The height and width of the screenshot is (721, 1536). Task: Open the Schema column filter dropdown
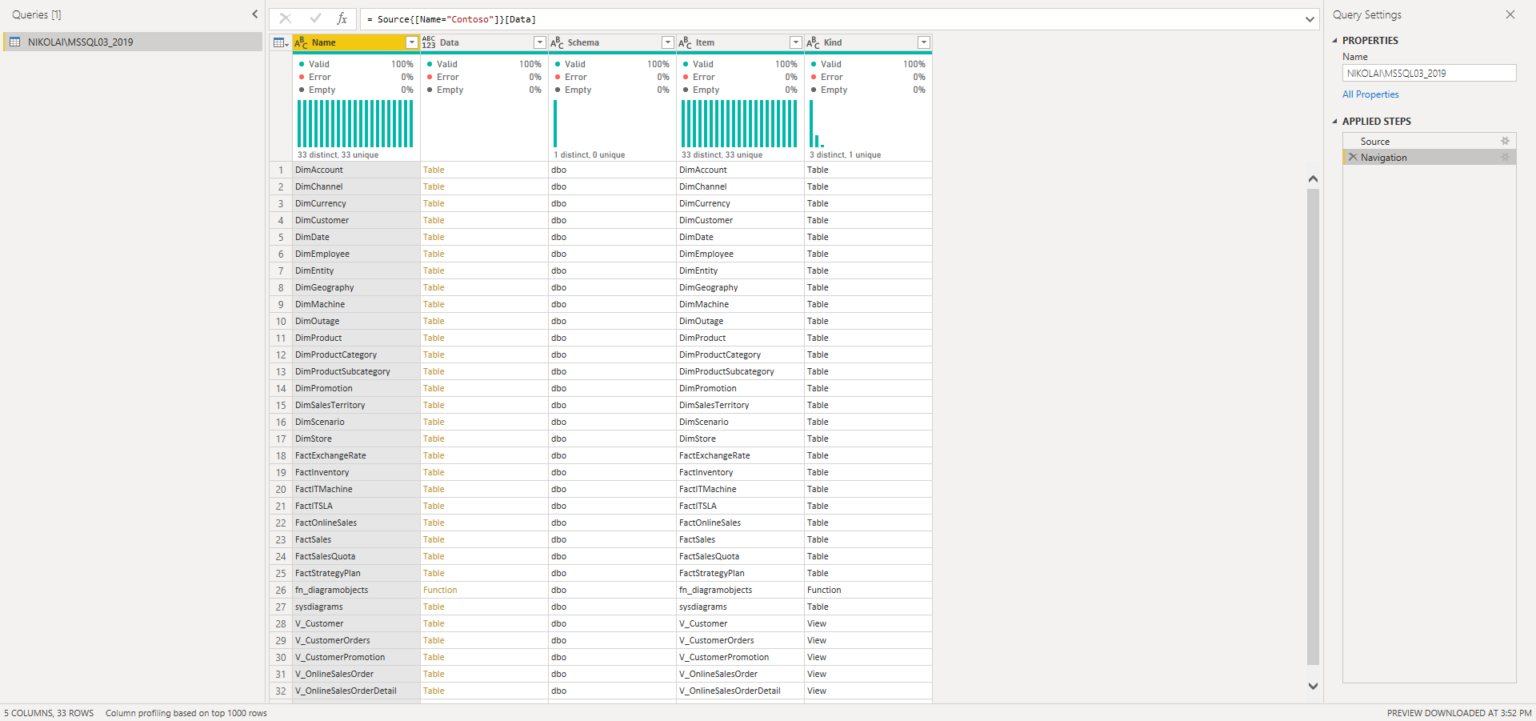668,43
